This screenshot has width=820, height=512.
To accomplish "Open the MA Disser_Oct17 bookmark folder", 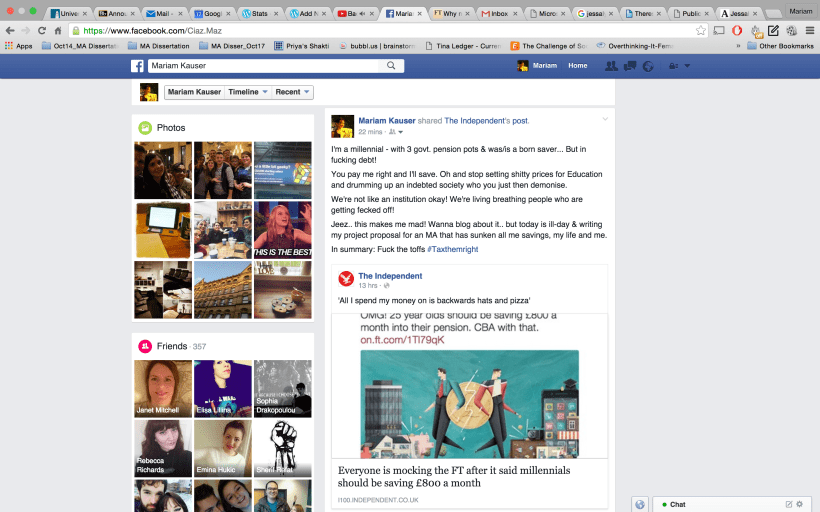I will click(x=232, y=46).
